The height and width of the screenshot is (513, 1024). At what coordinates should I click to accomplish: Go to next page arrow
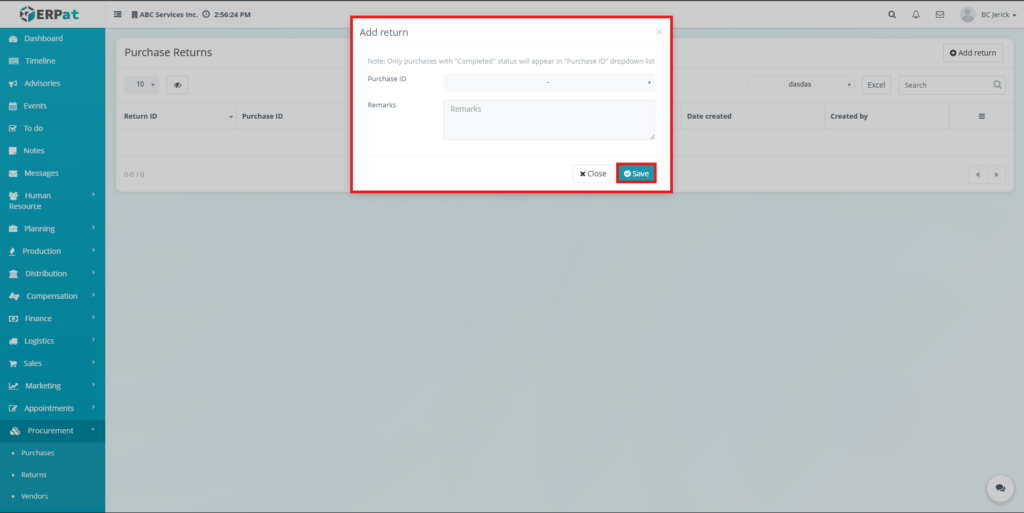(x=996, y=174)
